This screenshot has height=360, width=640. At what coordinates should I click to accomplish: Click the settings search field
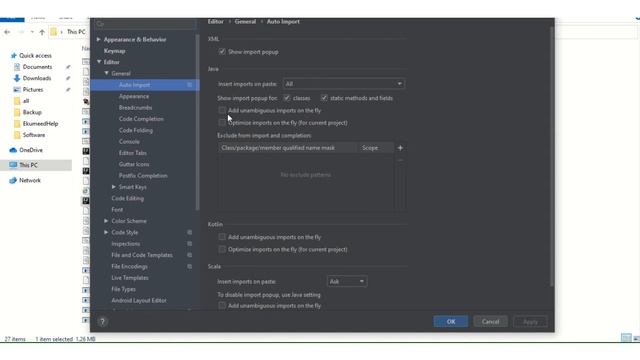(145, 24)
